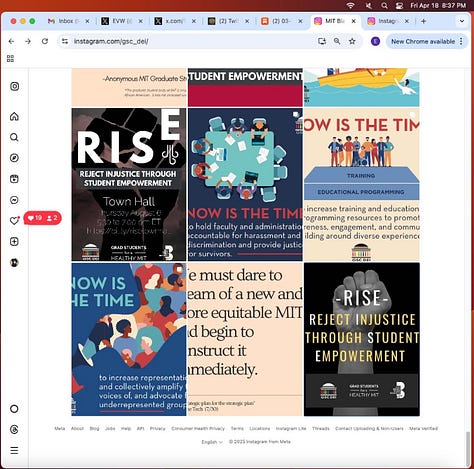Open the 'dare to dream' quote post

tap(245, 339)
